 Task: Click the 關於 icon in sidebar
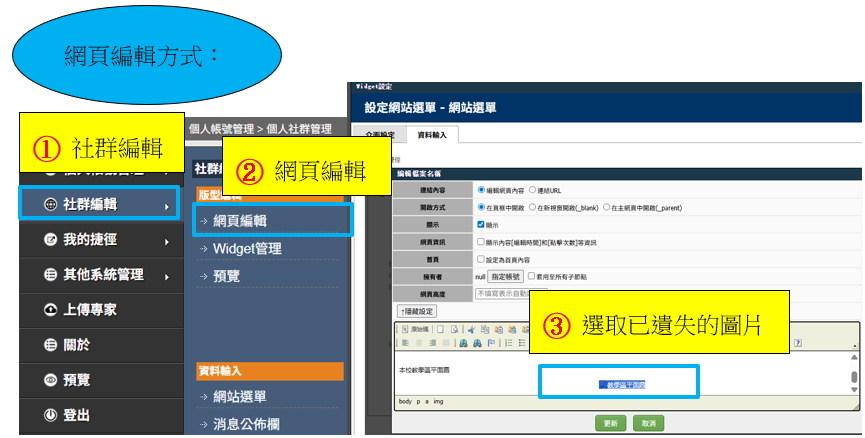(x=50, y=345)
